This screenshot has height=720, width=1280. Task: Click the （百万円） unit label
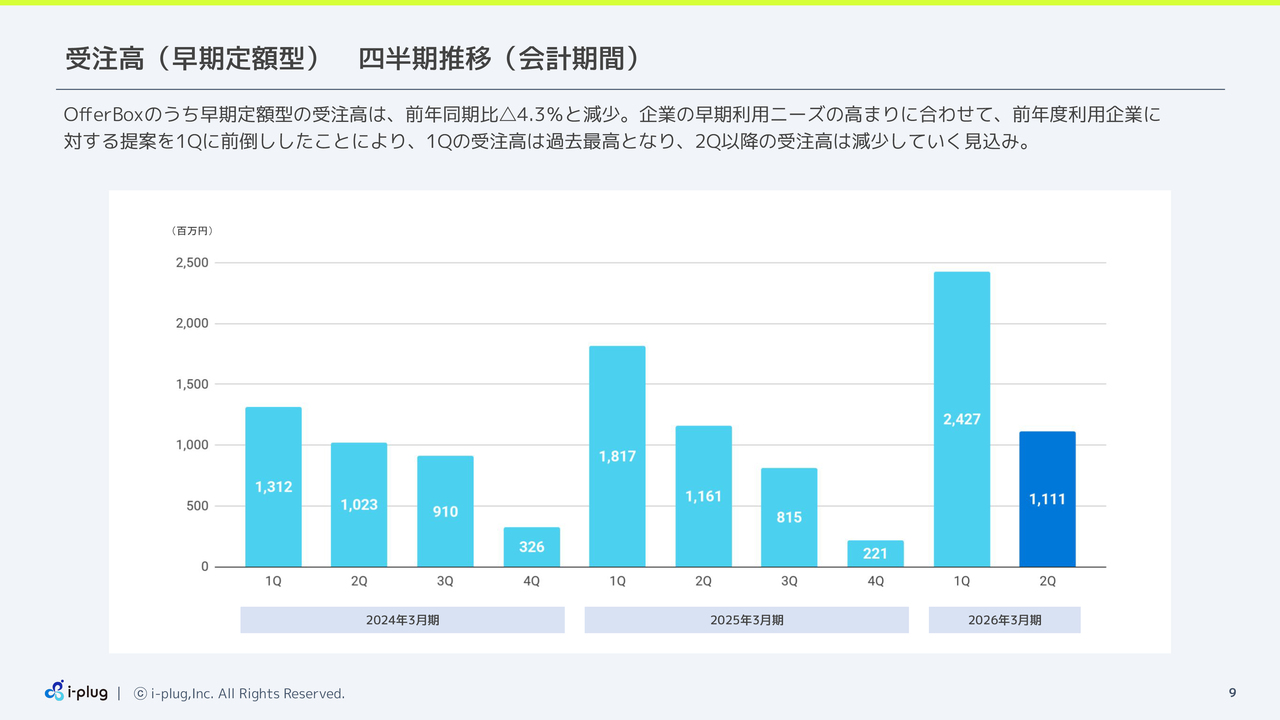tap(193, 231)
